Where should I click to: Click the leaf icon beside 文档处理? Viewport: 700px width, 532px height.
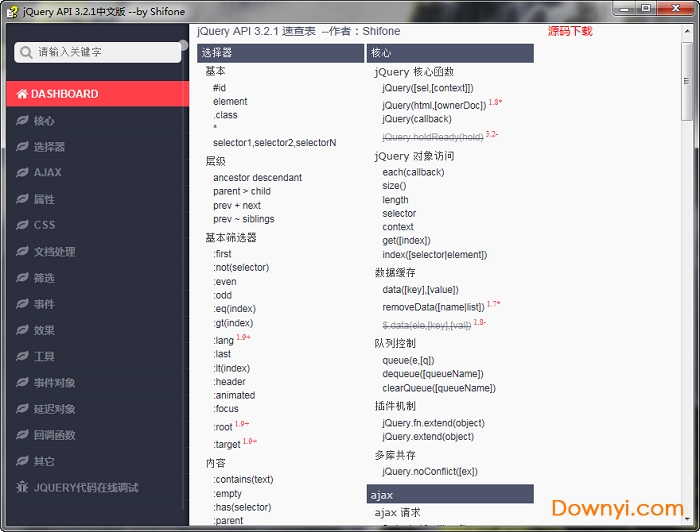point(22,251)
